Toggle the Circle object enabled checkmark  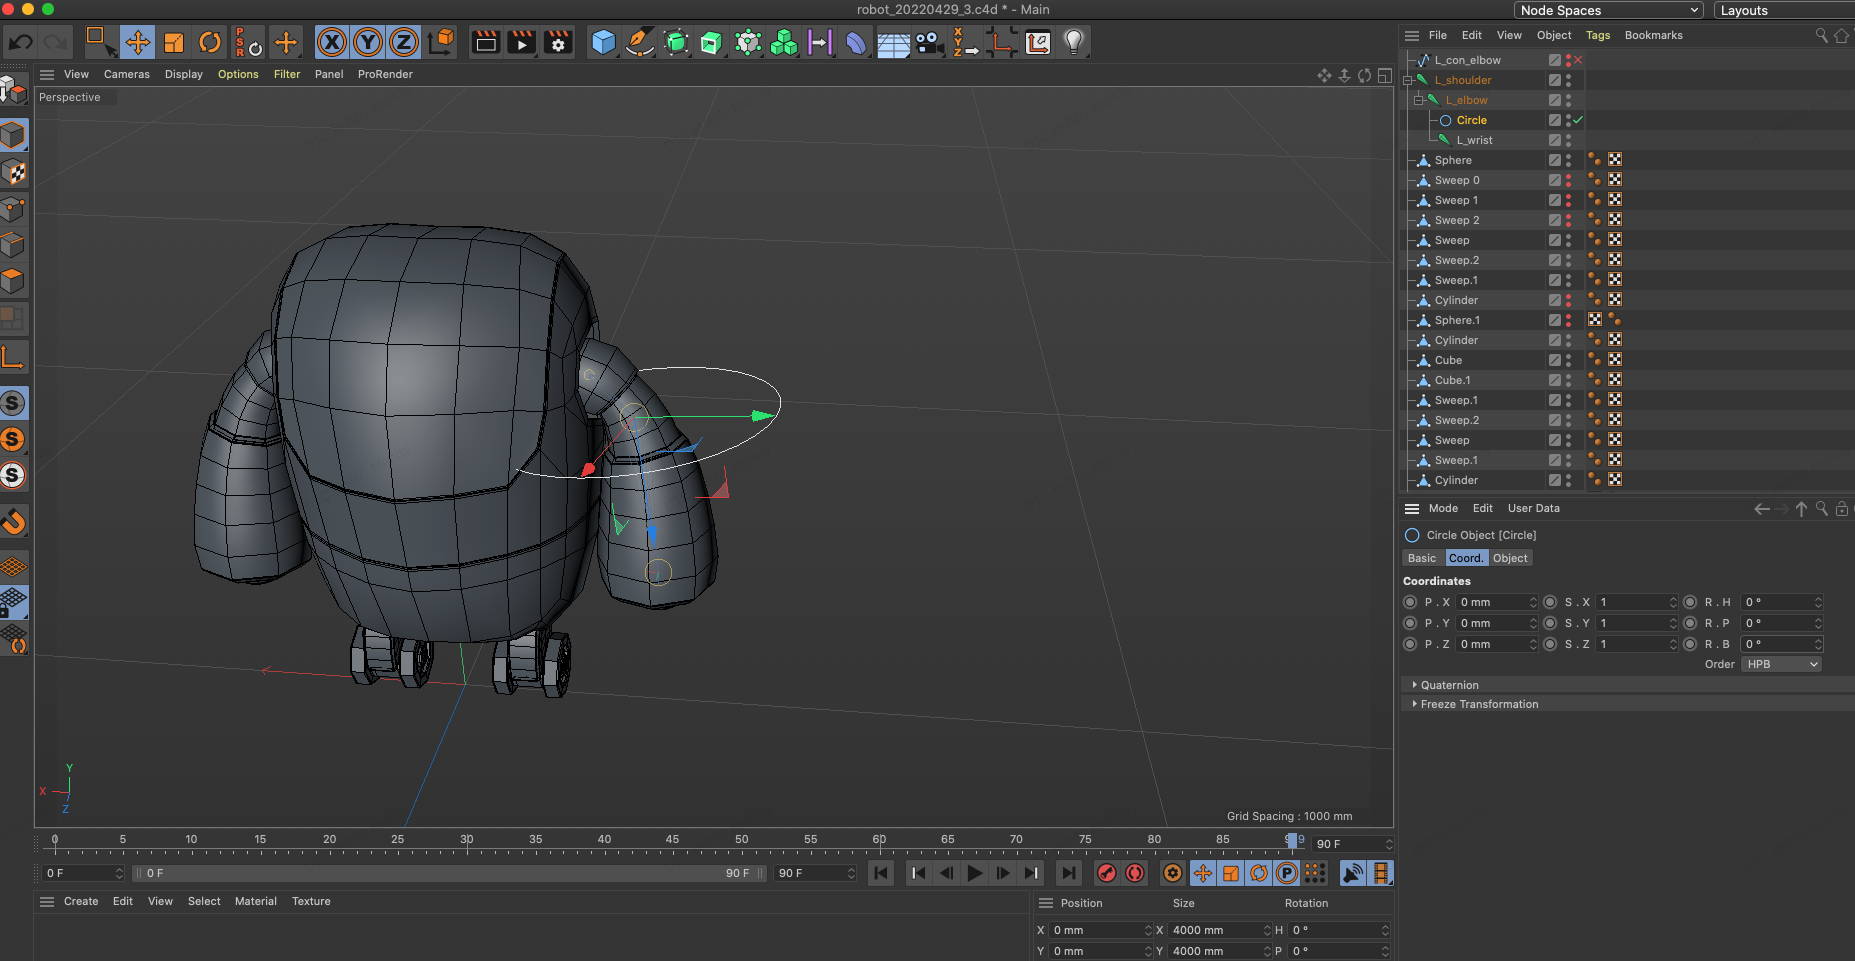pyautogui.click(x=1578, y=120)
